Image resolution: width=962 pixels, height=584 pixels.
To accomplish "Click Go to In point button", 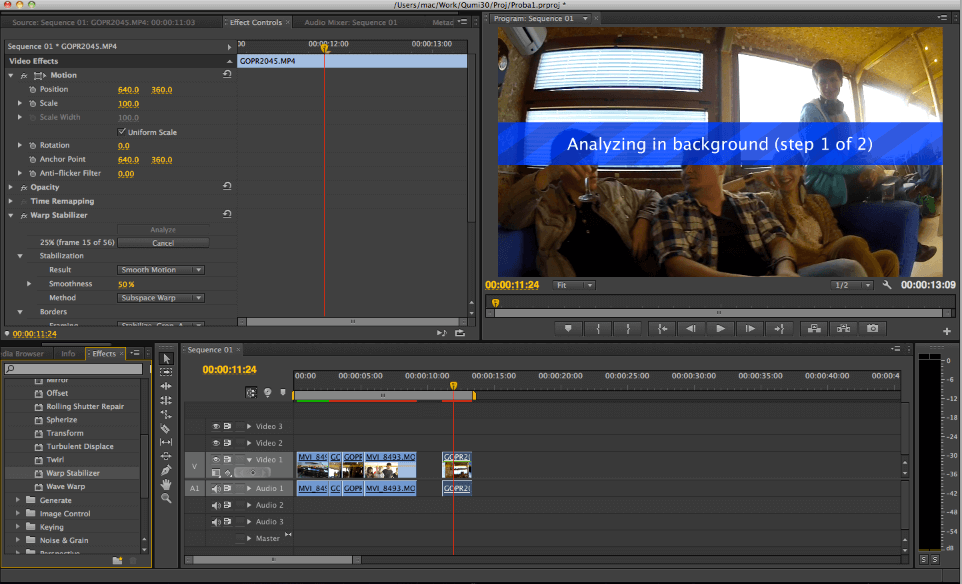I will click(662, 329).
